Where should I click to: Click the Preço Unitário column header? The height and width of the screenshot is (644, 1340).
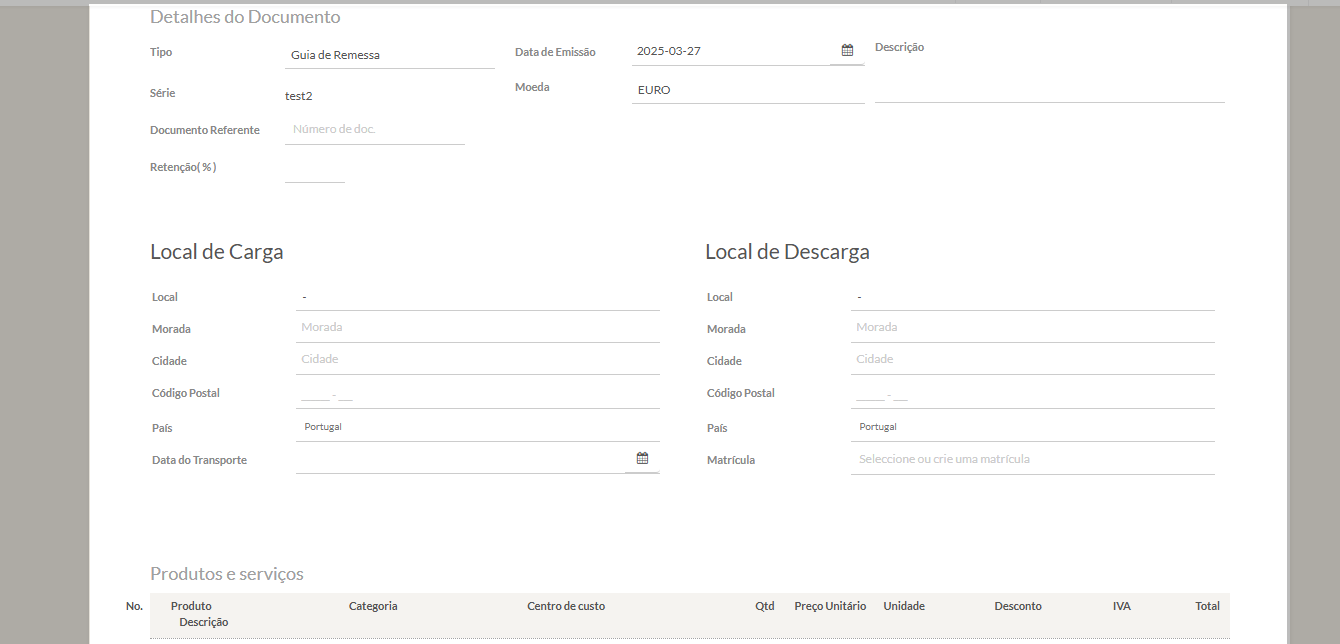(x=830, y=606)
